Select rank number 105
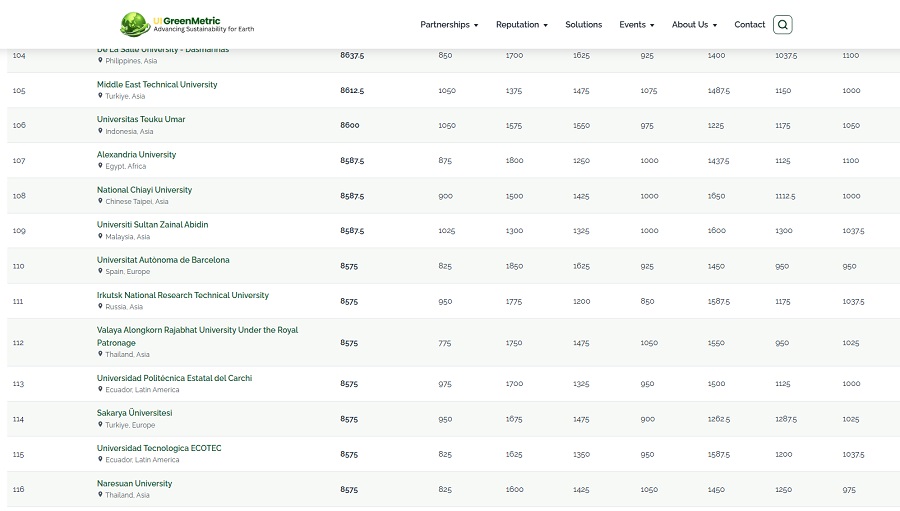Viewport: 900px width, 511px height. pos(19,91)
